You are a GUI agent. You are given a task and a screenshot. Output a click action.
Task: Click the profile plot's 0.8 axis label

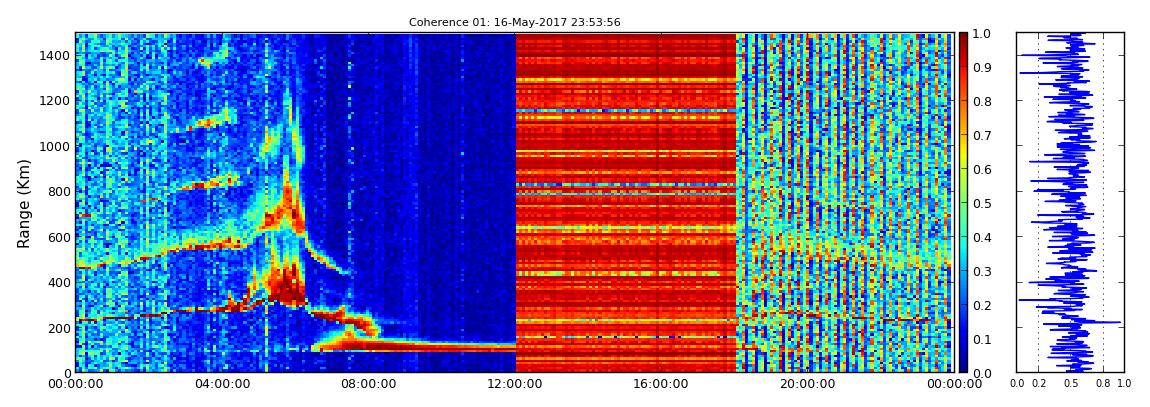pyautogui.click(x=1103, y=383)
